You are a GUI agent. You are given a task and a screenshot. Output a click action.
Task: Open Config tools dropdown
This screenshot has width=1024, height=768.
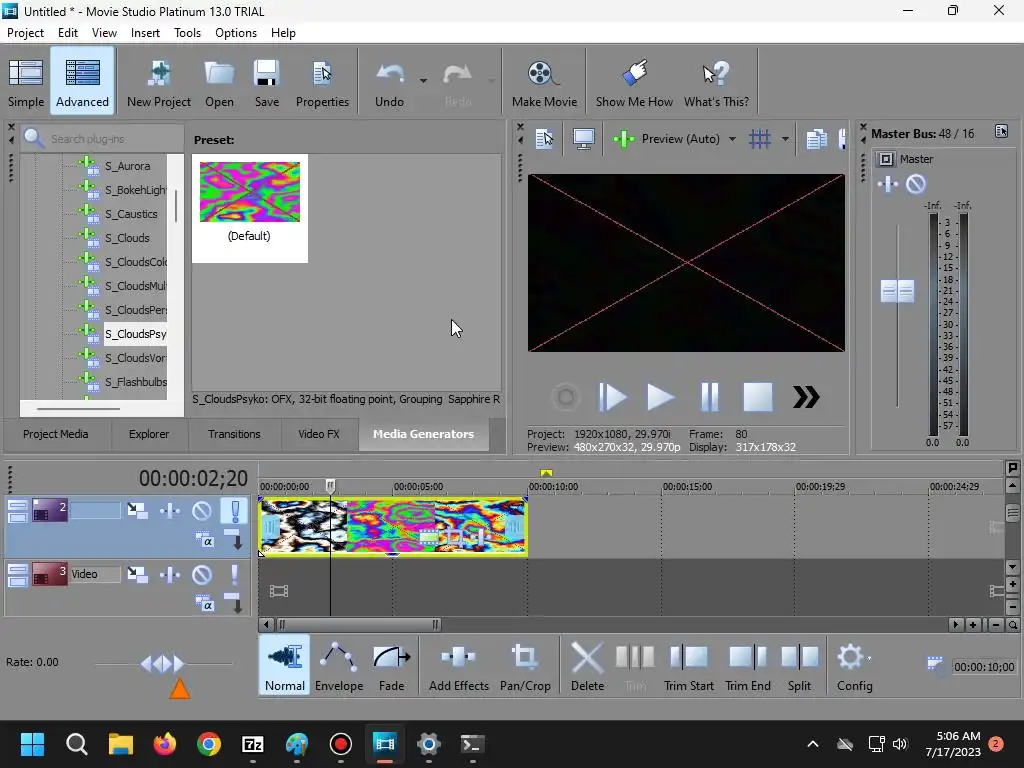click(854, 665)
